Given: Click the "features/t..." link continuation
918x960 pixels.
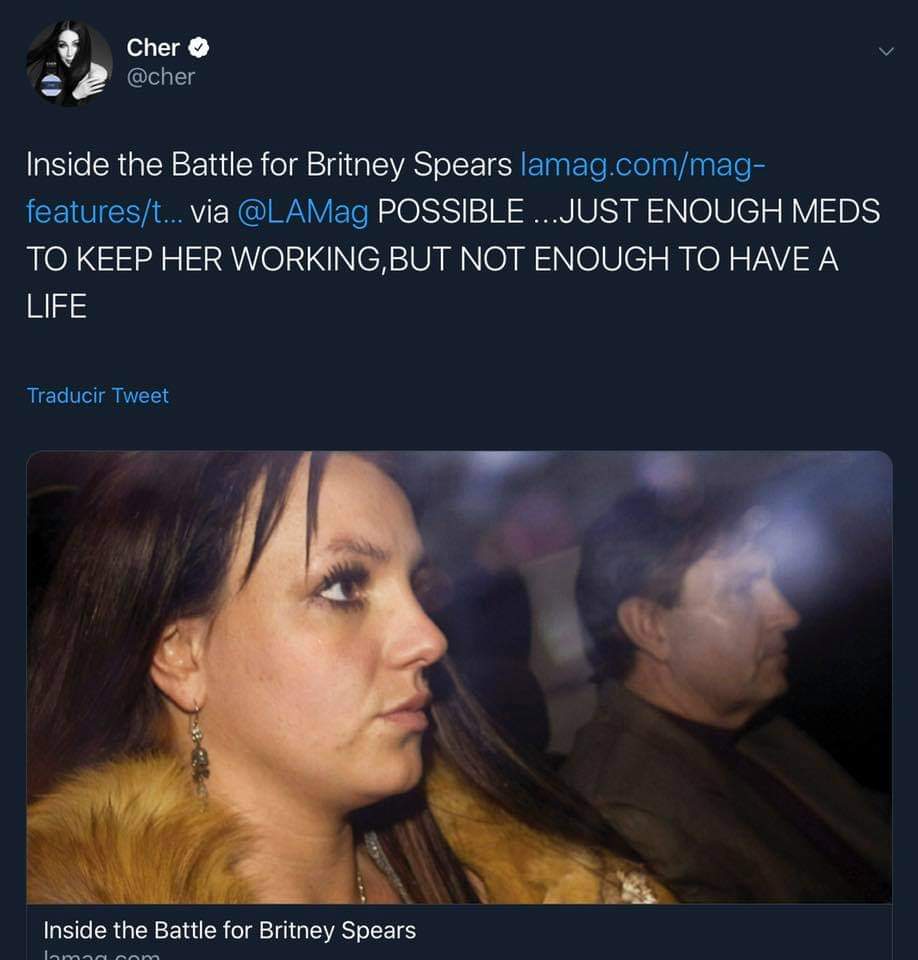Looking at the screenshot, I should [x=104, y=211].
